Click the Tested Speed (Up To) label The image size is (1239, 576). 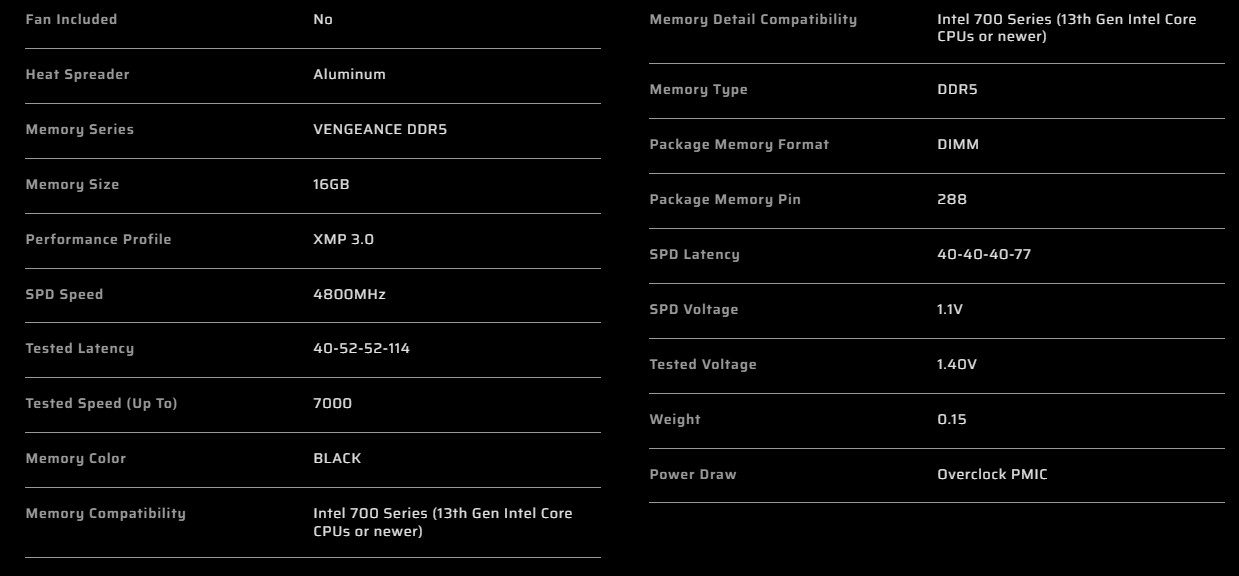click(101, 404)
